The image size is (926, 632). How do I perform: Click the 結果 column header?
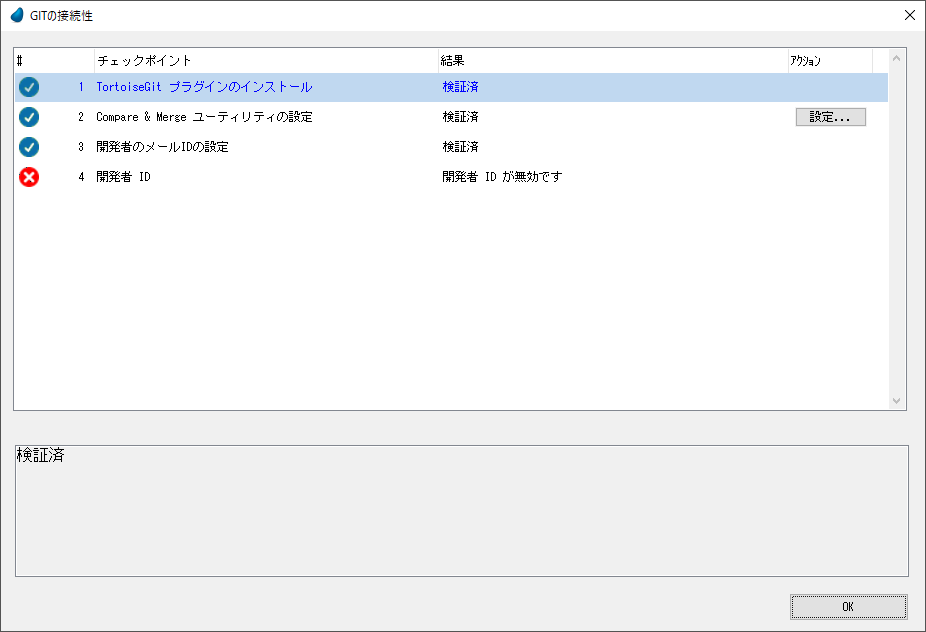[x=612, y=61]
